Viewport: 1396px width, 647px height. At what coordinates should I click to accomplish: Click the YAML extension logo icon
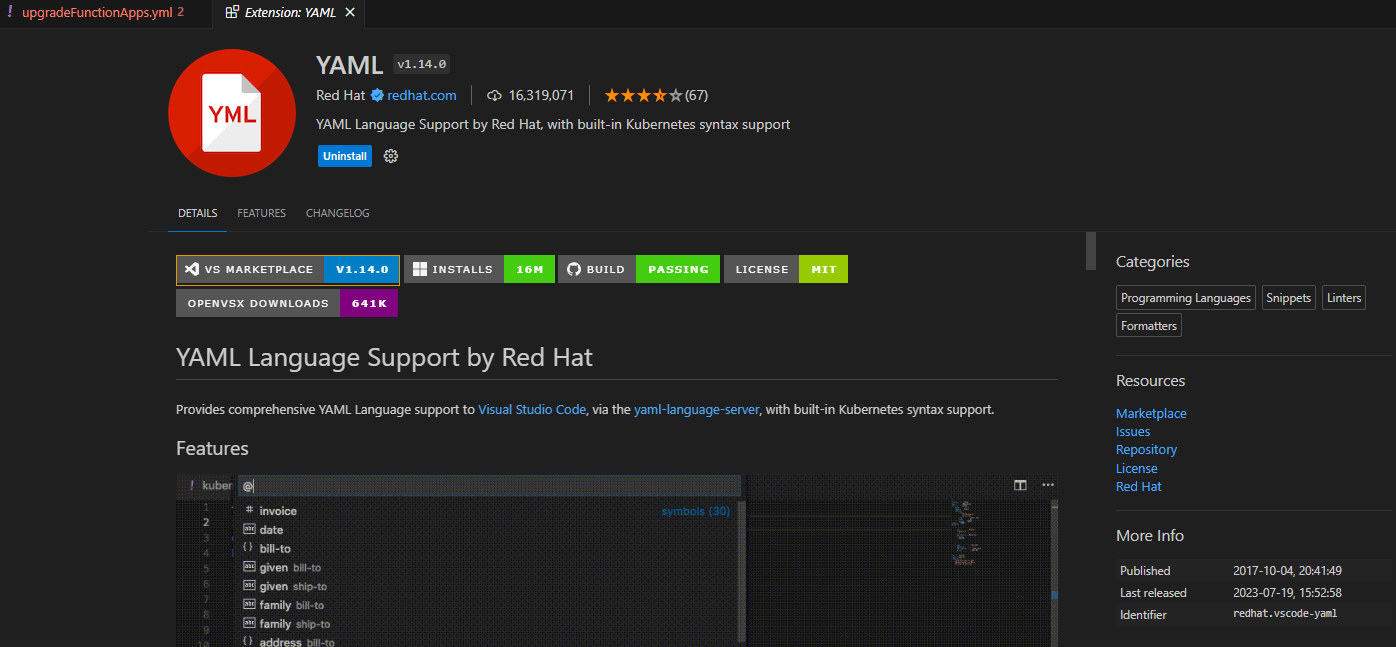232,113
